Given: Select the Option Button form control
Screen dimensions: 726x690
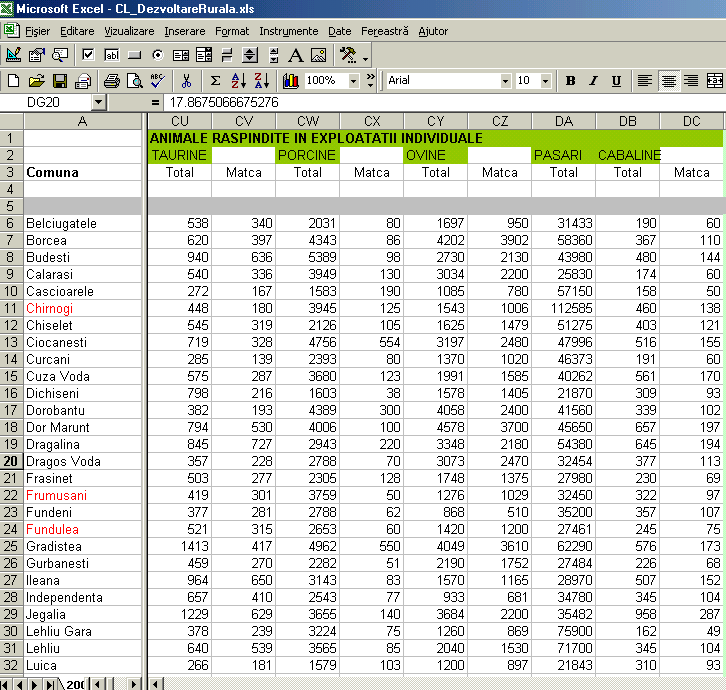Looking at the screenshot, I should (x=157, y=55).
